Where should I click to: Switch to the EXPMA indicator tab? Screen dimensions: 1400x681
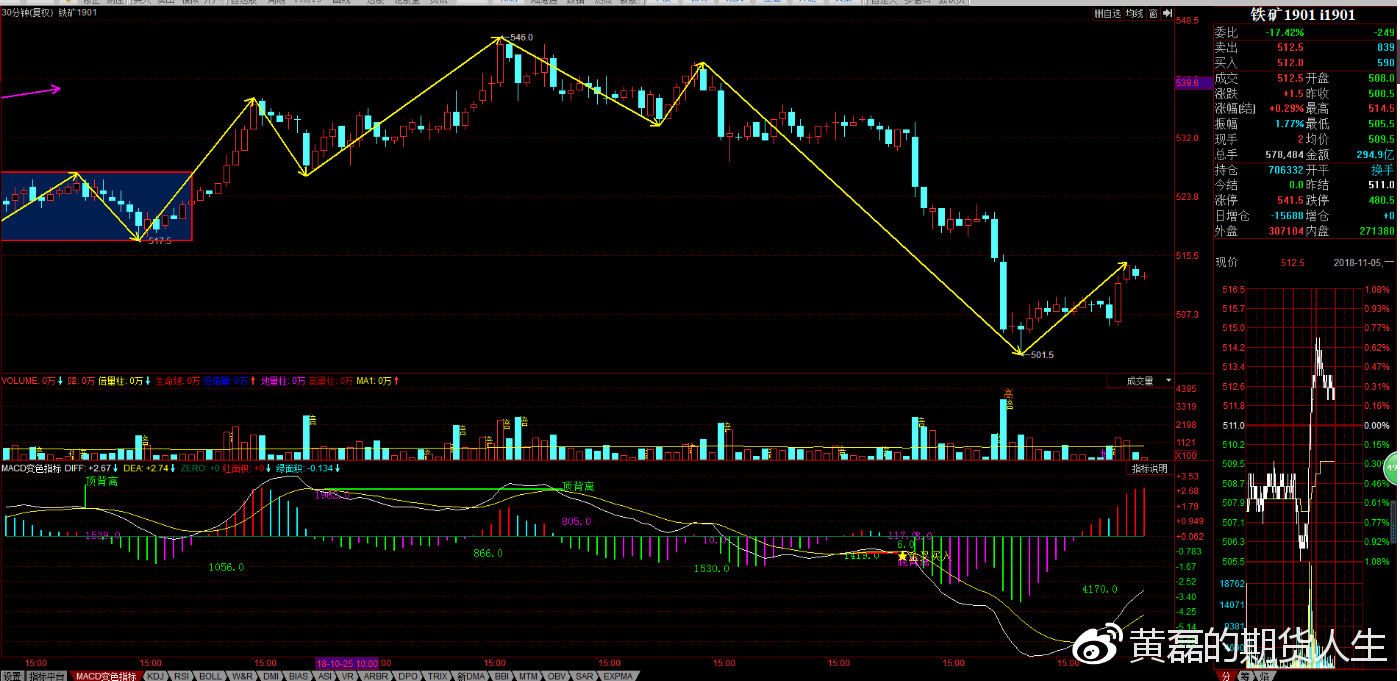(x=618, y=676)
